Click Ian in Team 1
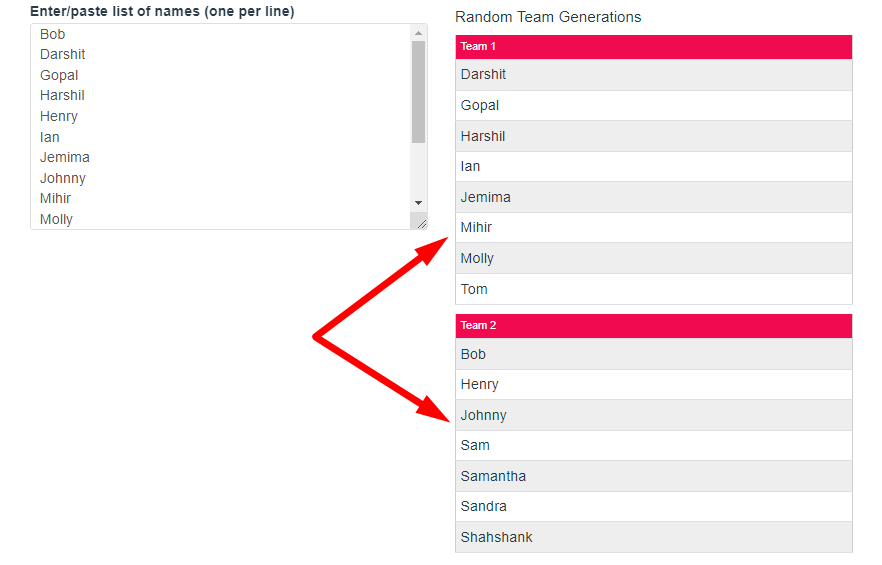This screenshot has width=882, height=565. tap(654, 167)
